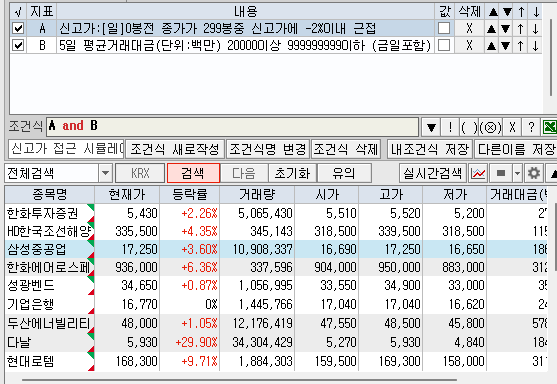Viewport: 557px width, 384px height.
Task: Select the 기업은행 stock name
Action: [x=31, y=304]
